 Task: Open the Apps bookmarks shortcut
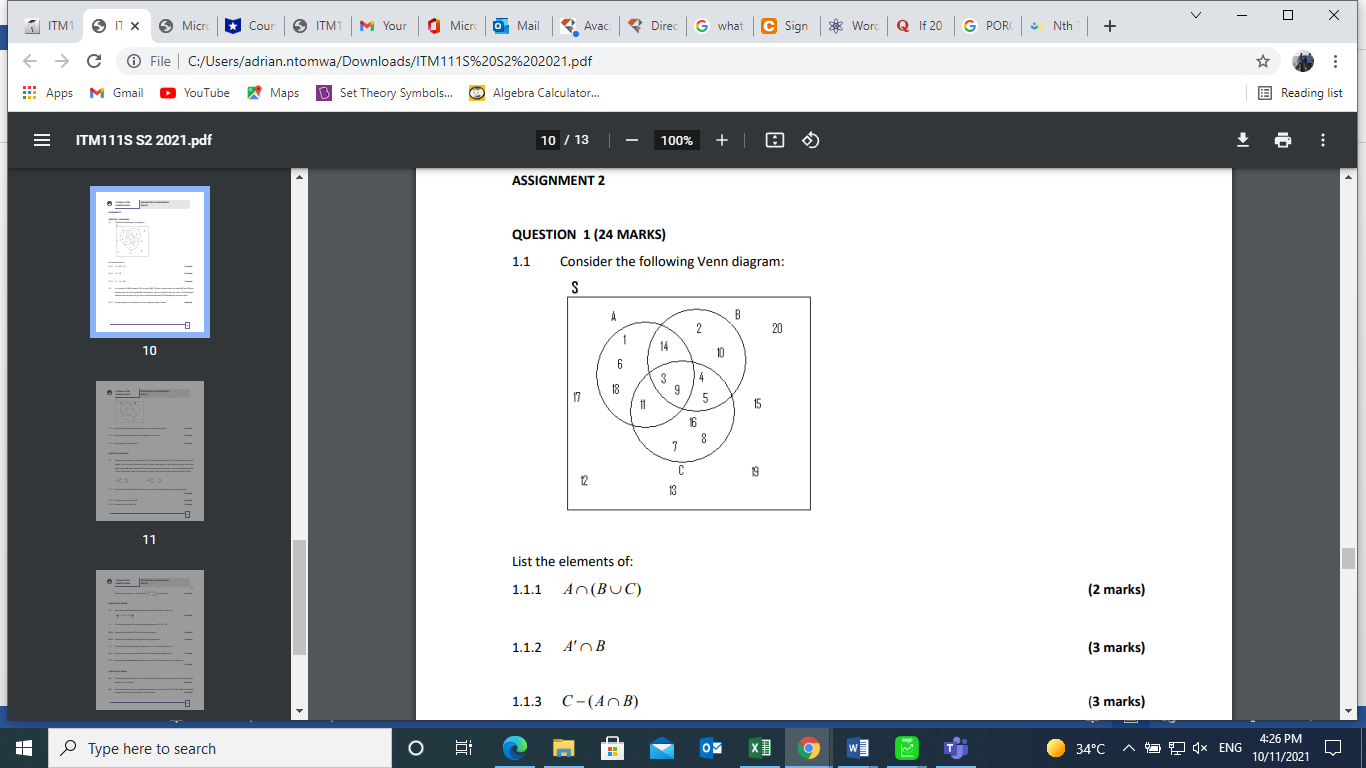(47, 93)
